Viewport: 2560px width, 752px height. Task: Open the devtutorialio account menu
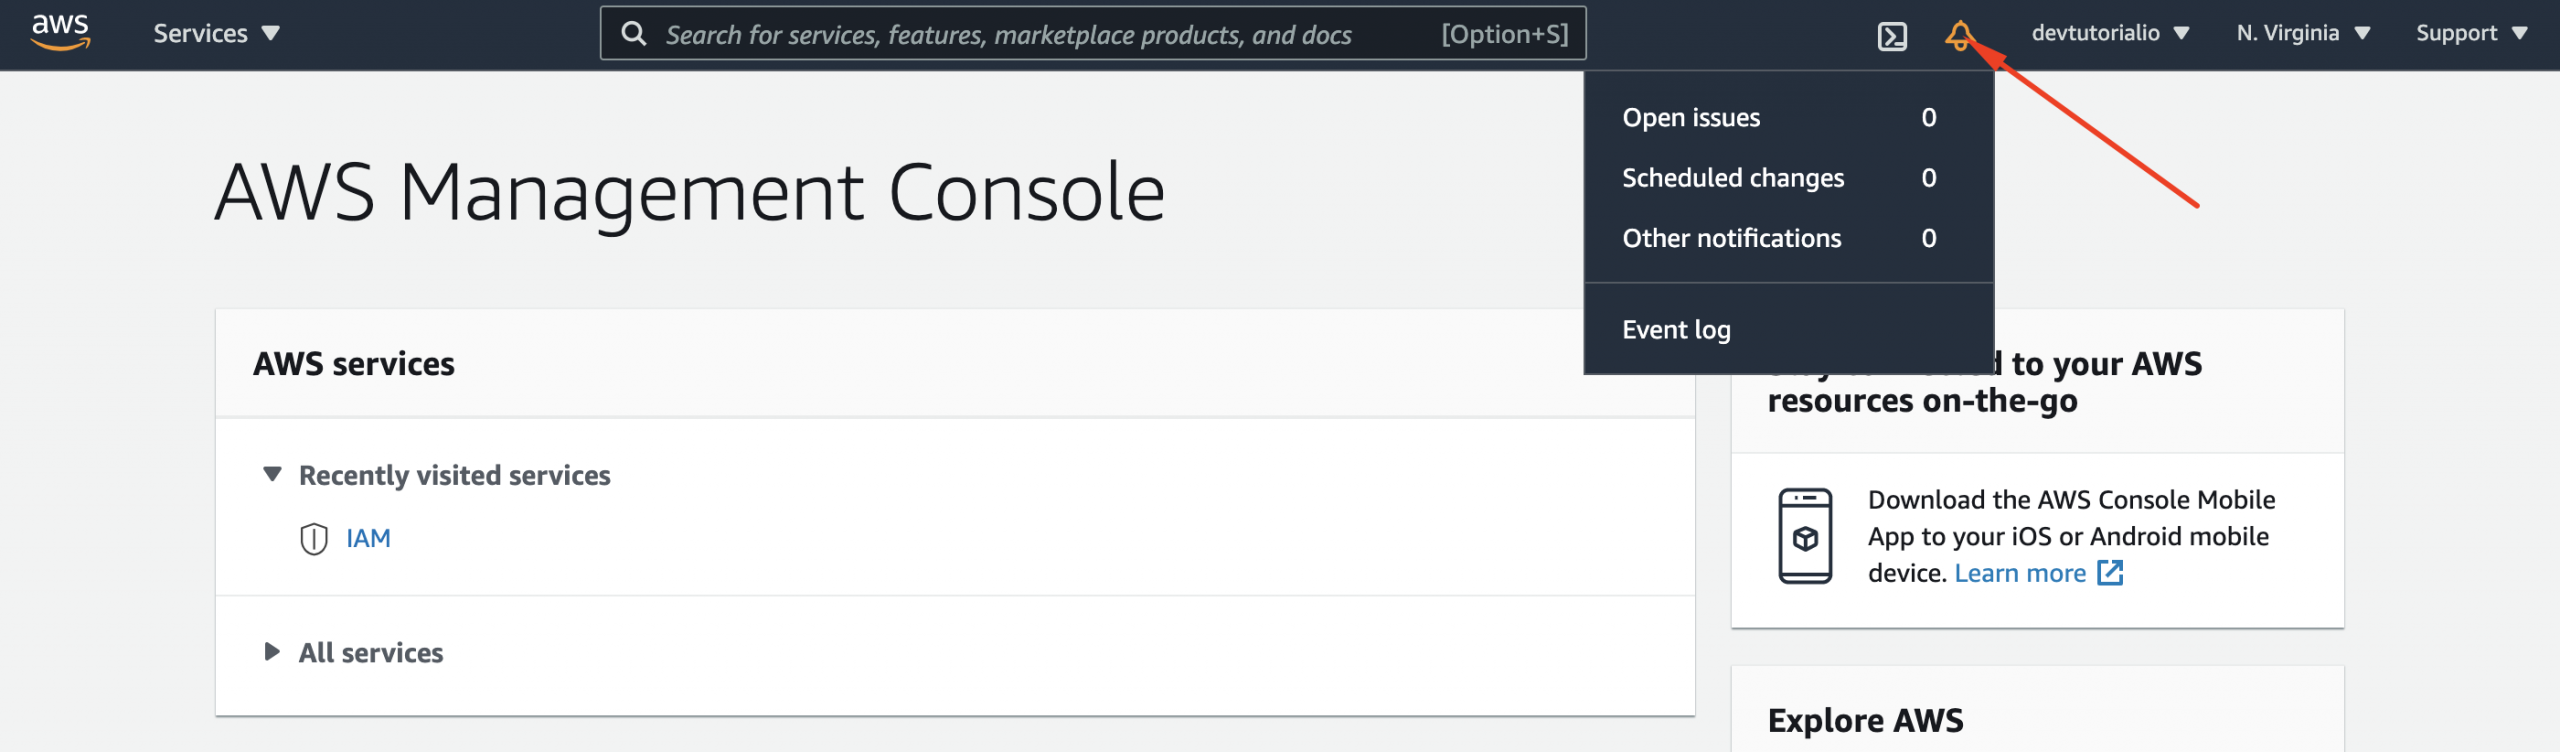point(2110,33)
